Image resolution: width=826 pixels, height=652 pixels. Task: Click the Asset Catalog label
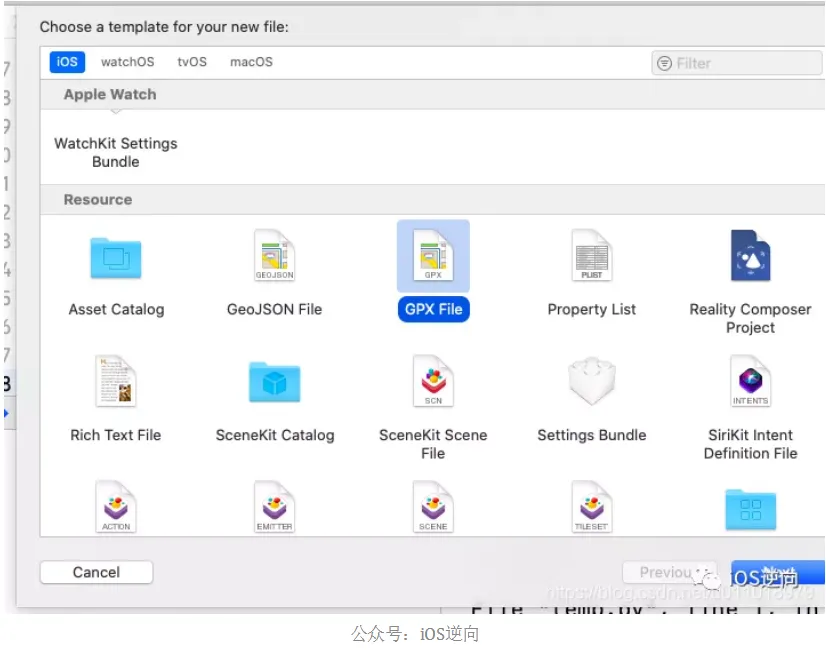tap(116, 309)
